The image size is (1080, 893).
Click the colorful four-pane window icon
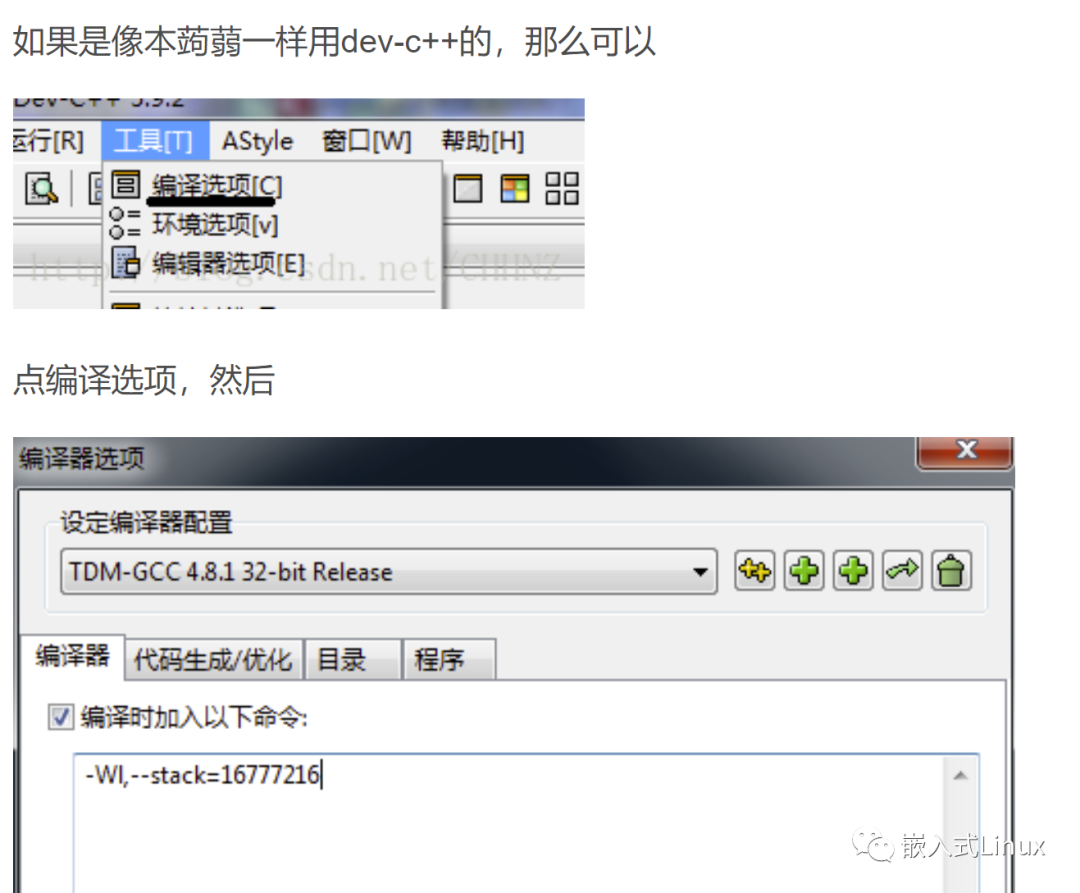515,189
